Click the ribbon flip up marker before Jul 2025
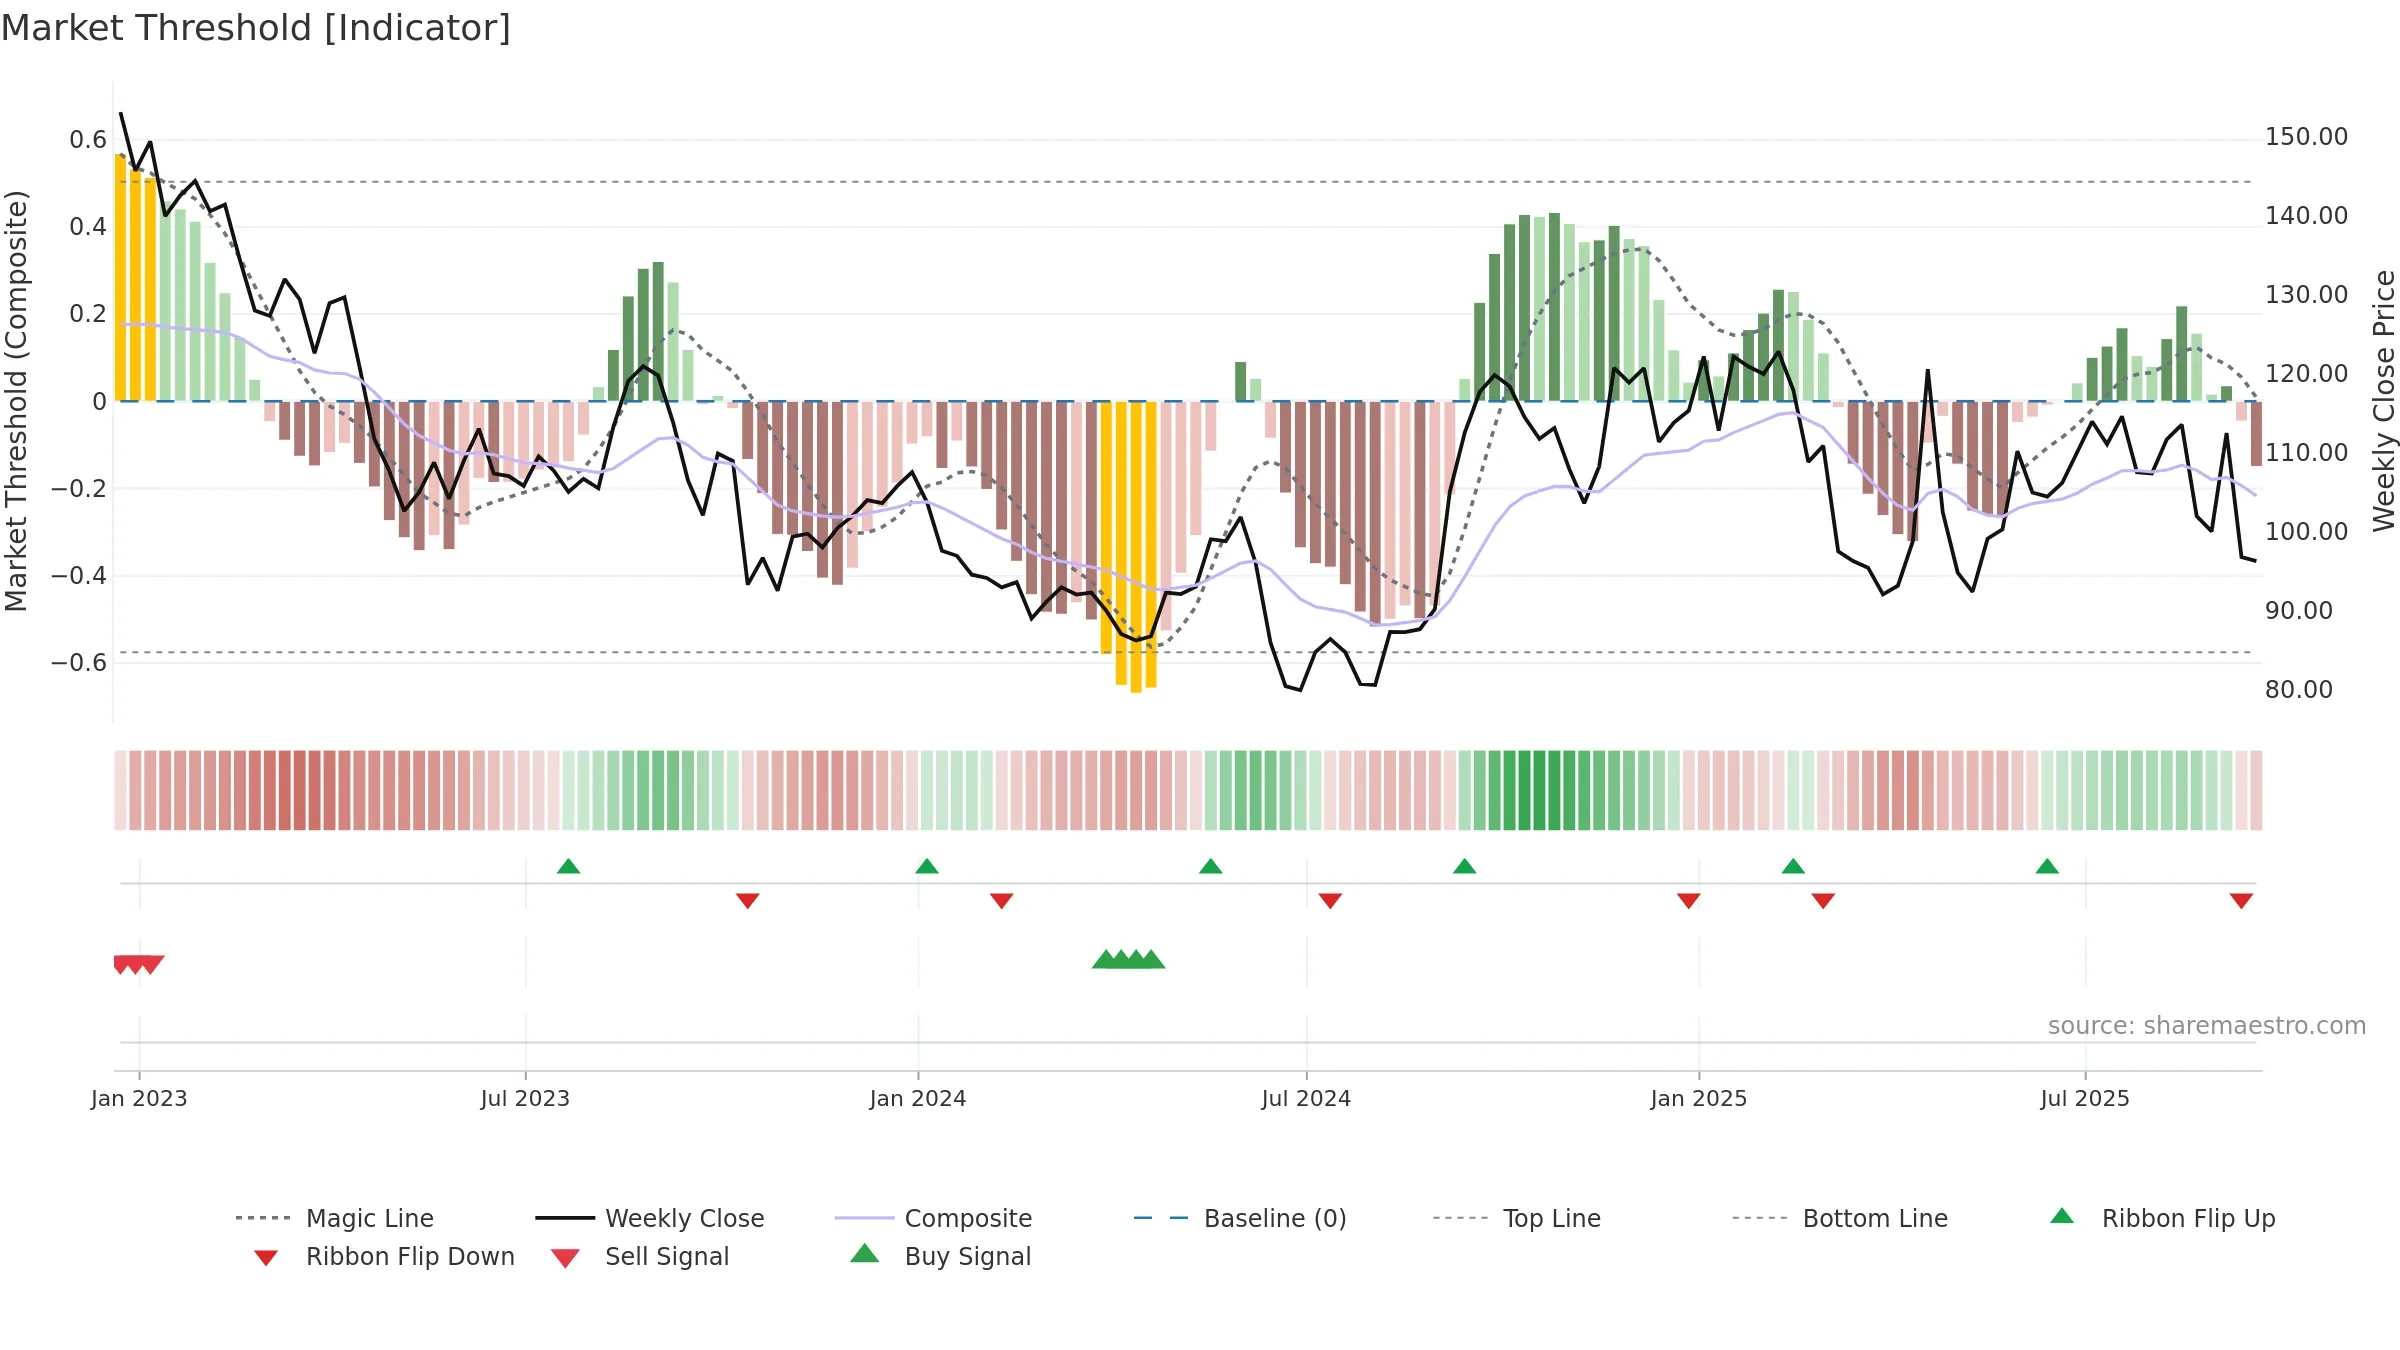This screenshot has height=1350, width=2400. click(x=2047, y=866)
